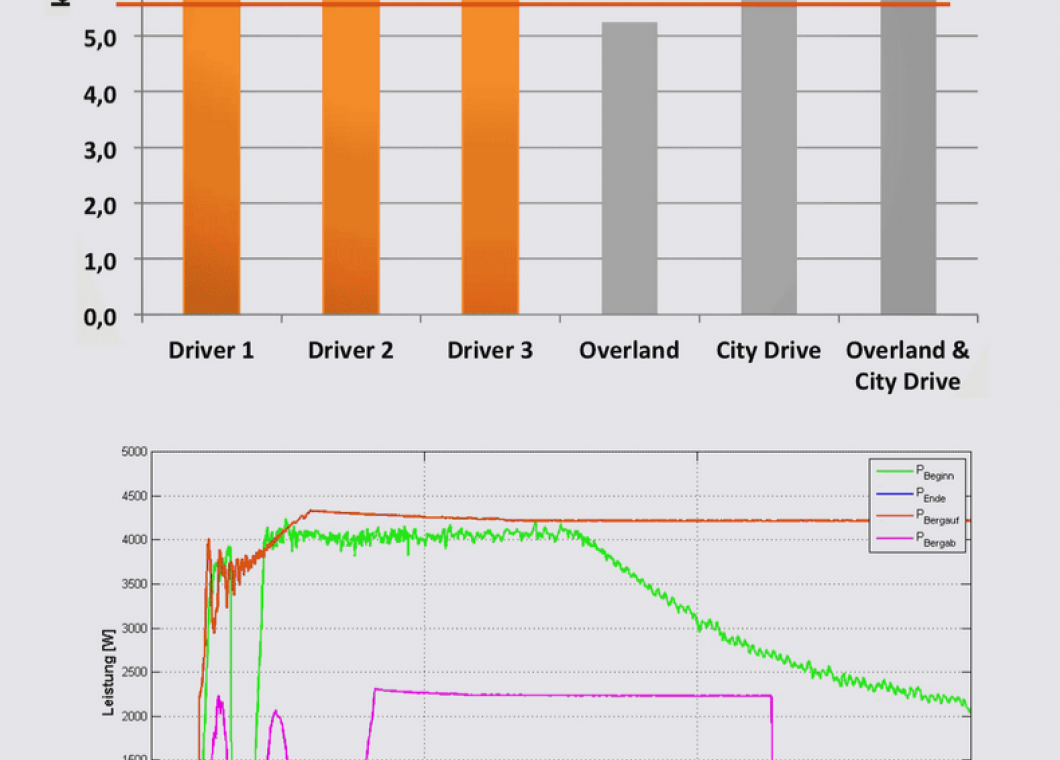Click the "Leistung [W]" axis title

108,672
